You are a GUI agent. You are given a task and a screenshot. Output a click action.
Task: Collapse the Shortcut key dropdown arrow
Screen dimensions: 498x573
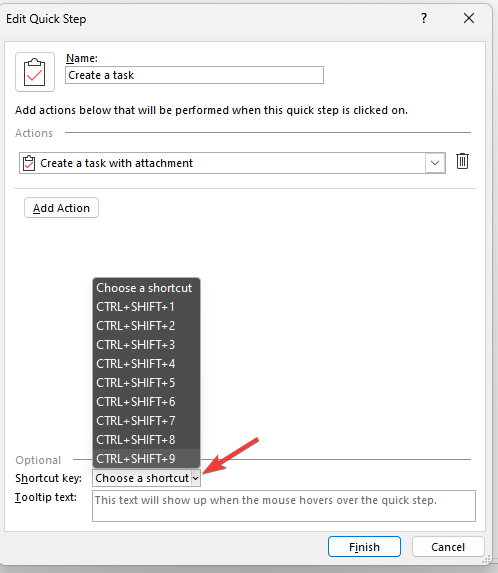195,478
